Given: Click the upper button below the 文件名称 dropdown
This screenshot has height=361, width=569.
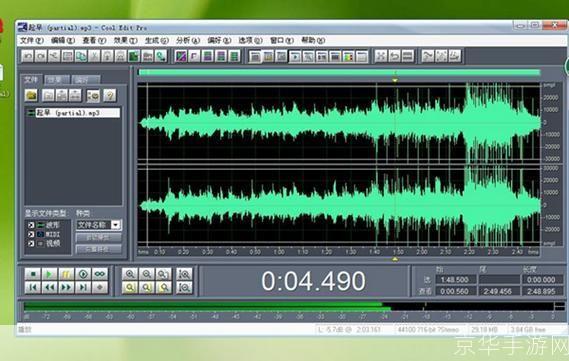Looking at the screenshot, I should [x=99, y=238].
